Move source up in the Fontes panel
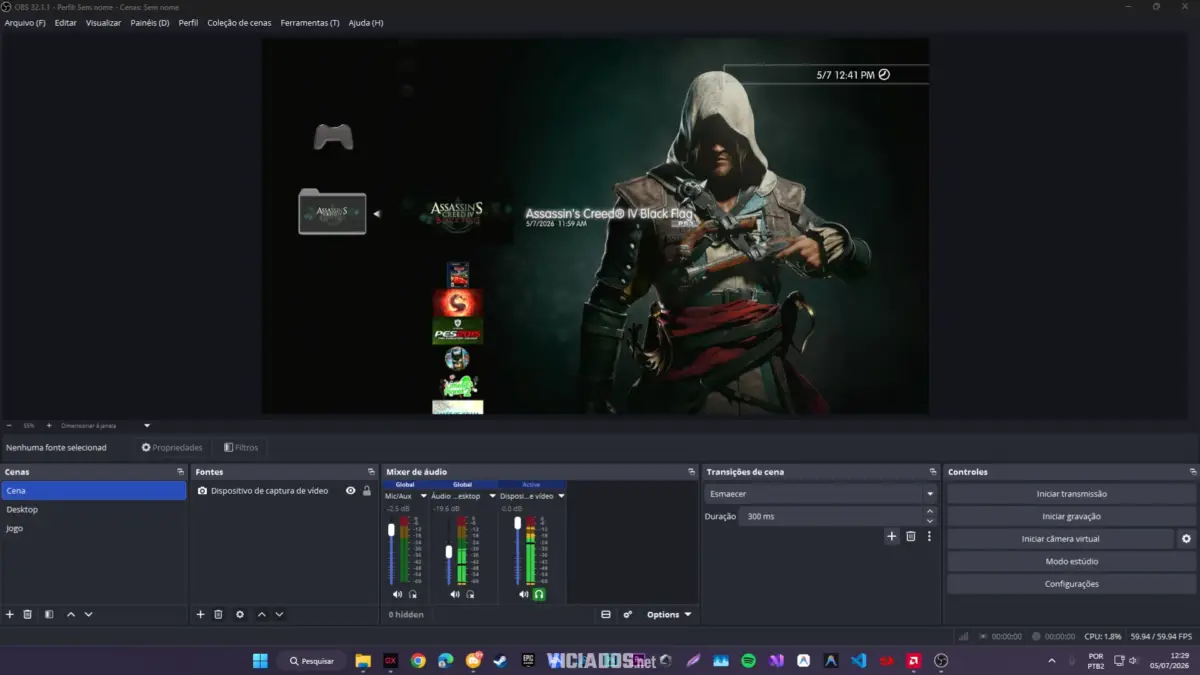This screenshot has width=1200, height=675. (262, 614)
